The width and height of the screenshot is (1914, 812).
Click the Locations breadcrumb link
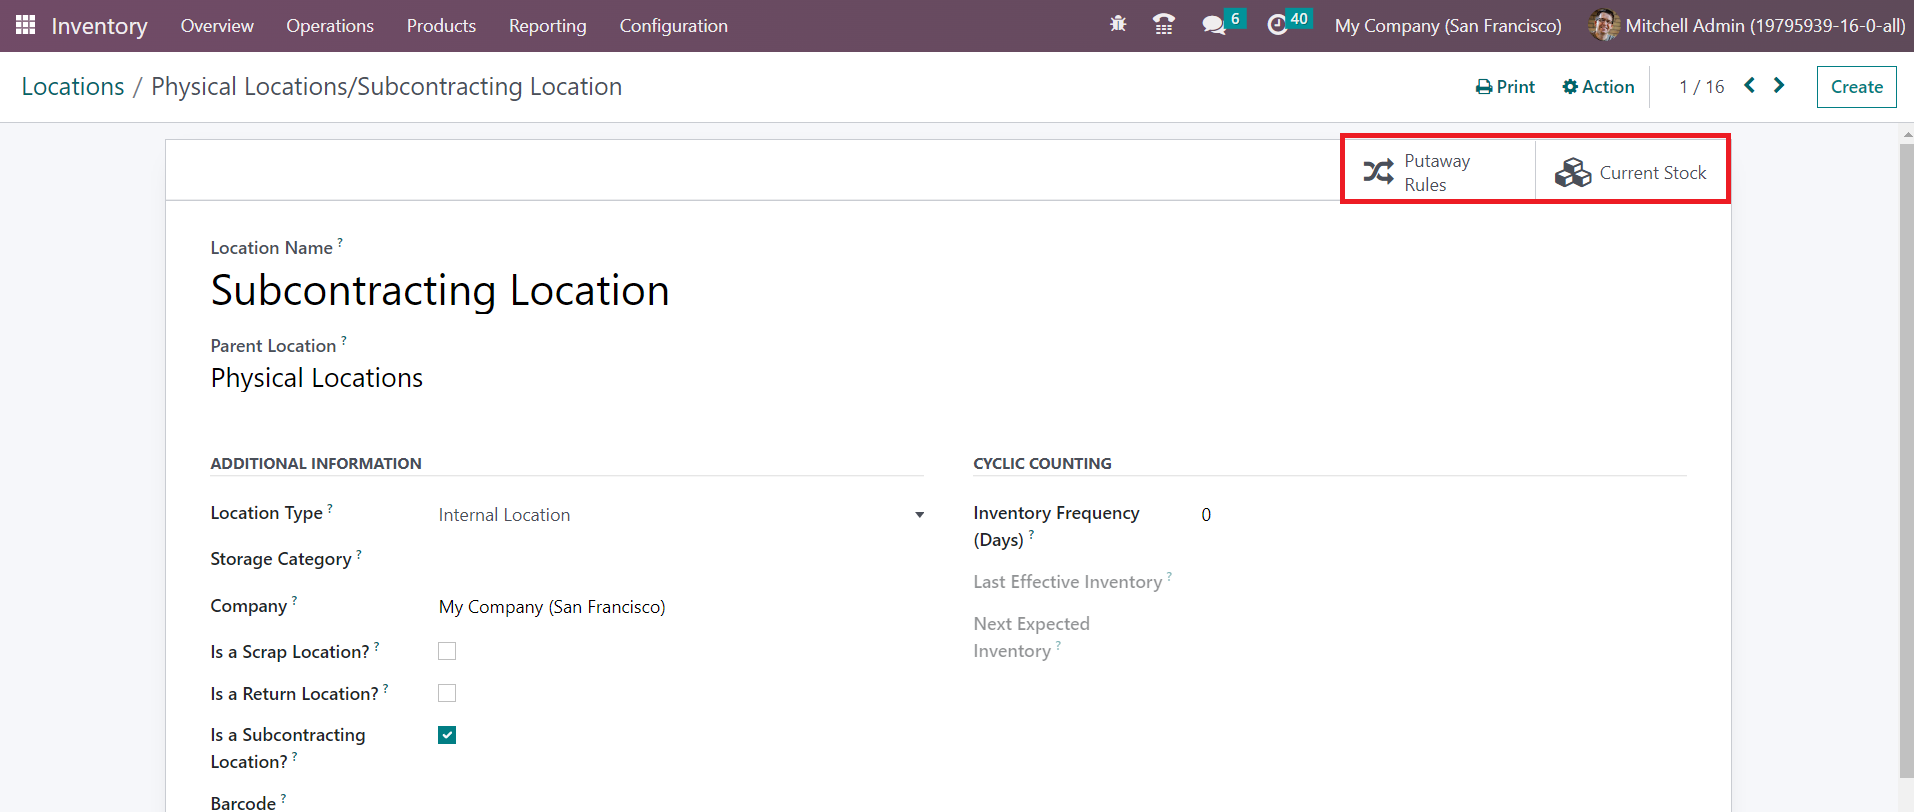point(73,87)
